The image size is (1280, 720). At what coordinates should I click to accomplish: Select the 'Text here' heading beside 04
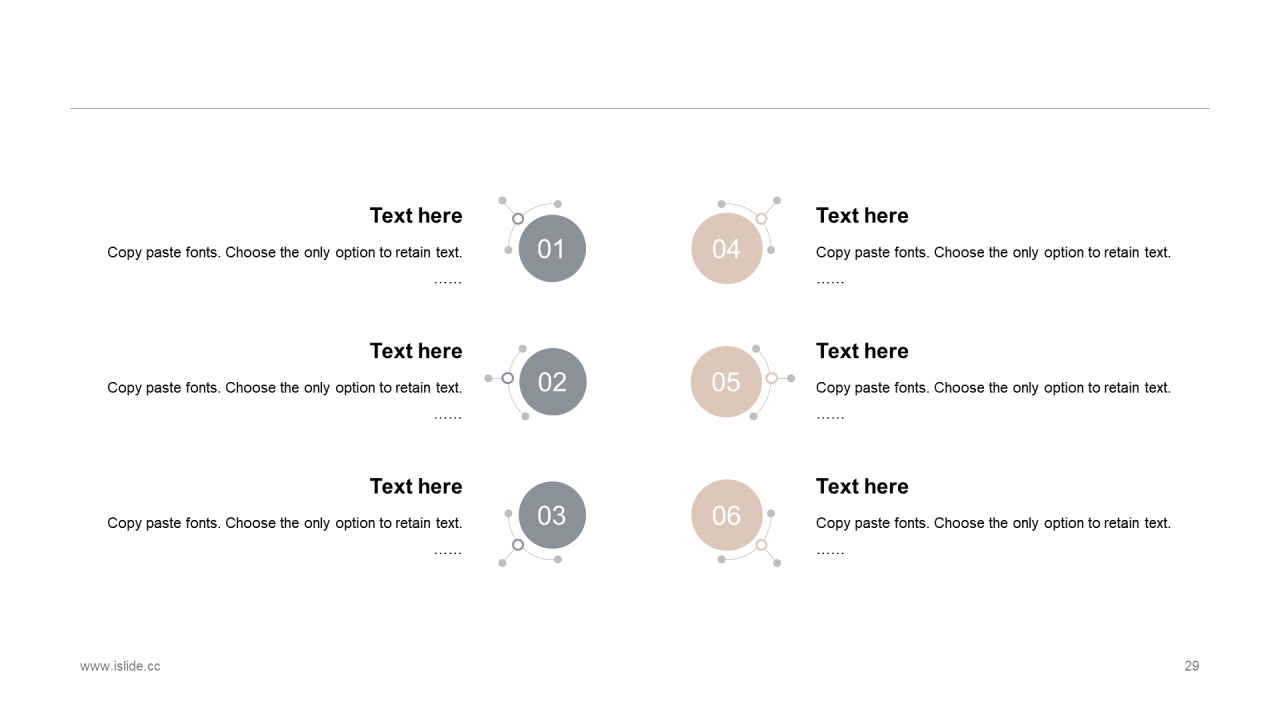862,215
